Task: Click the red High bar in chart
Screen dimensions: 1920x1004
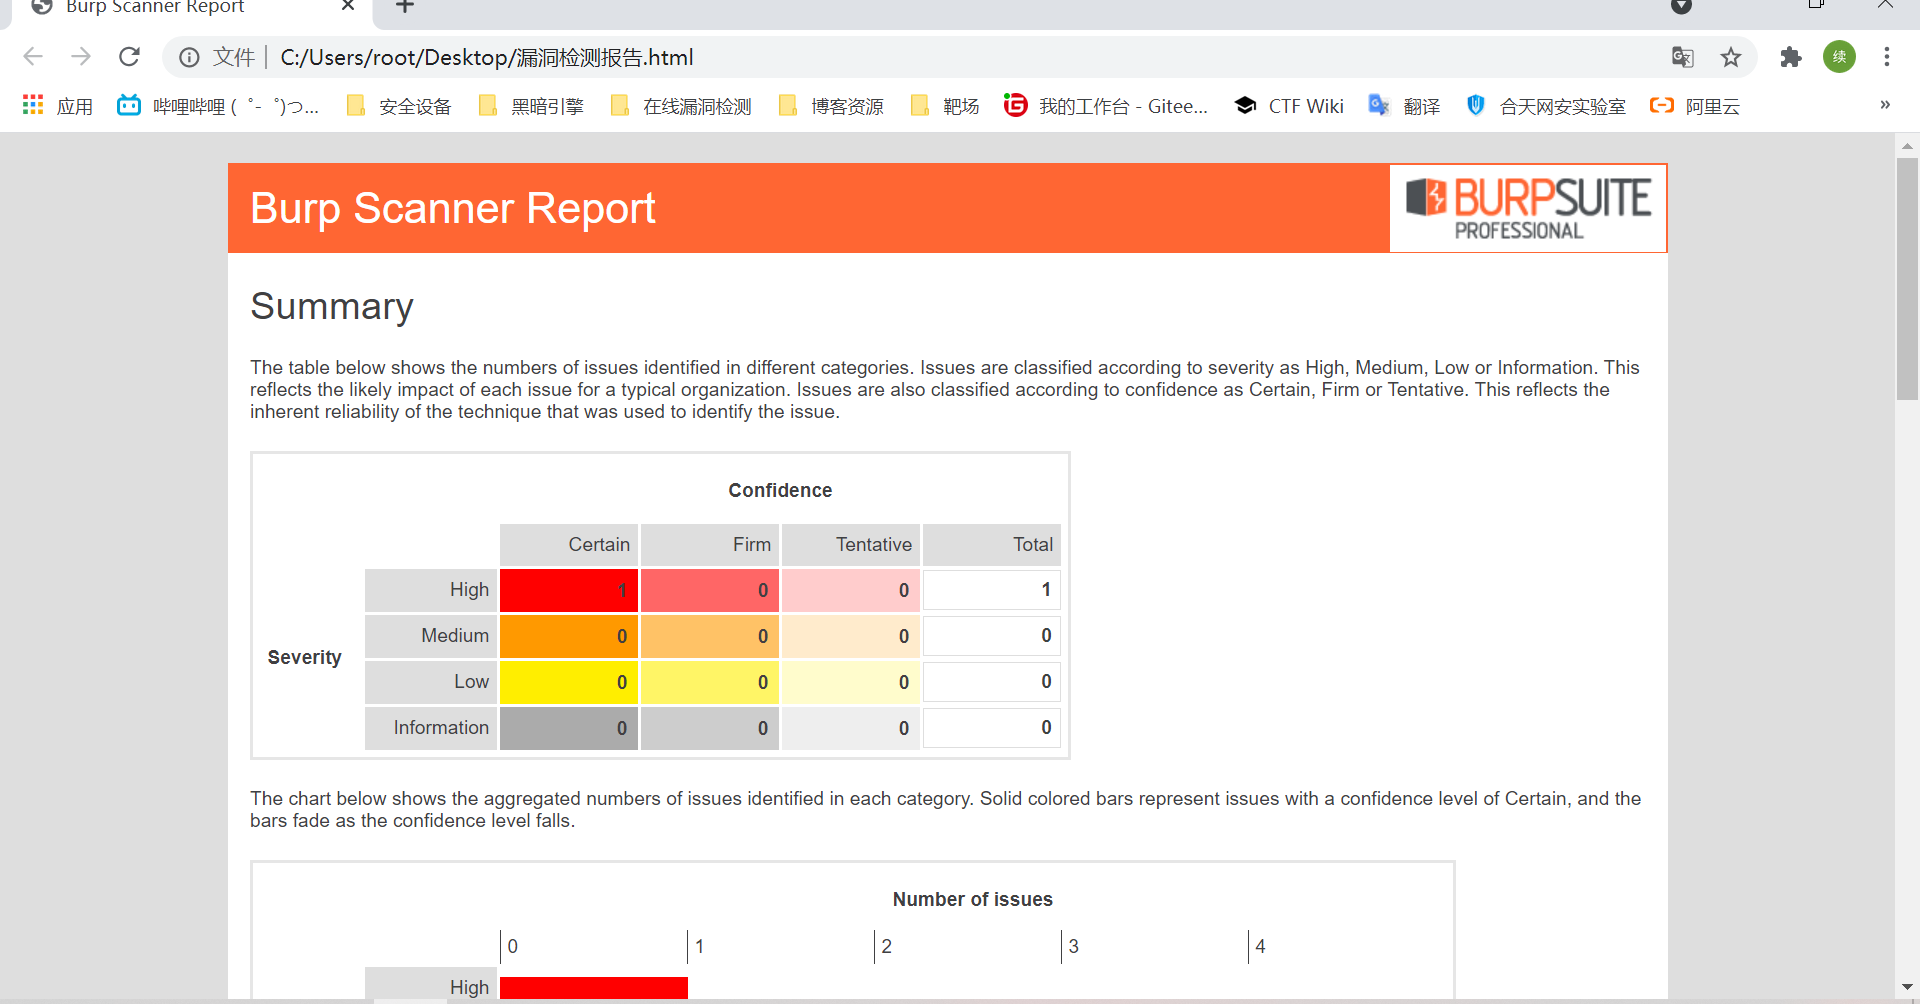Action: coord(594,988)
